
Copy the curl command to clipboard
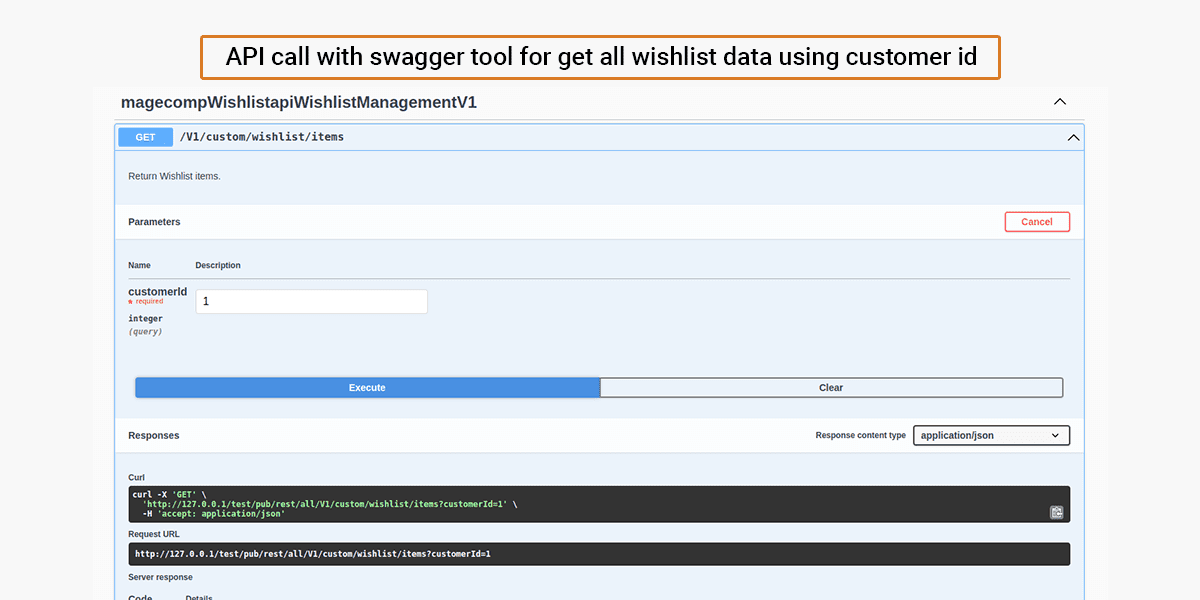click(1056, 513)
